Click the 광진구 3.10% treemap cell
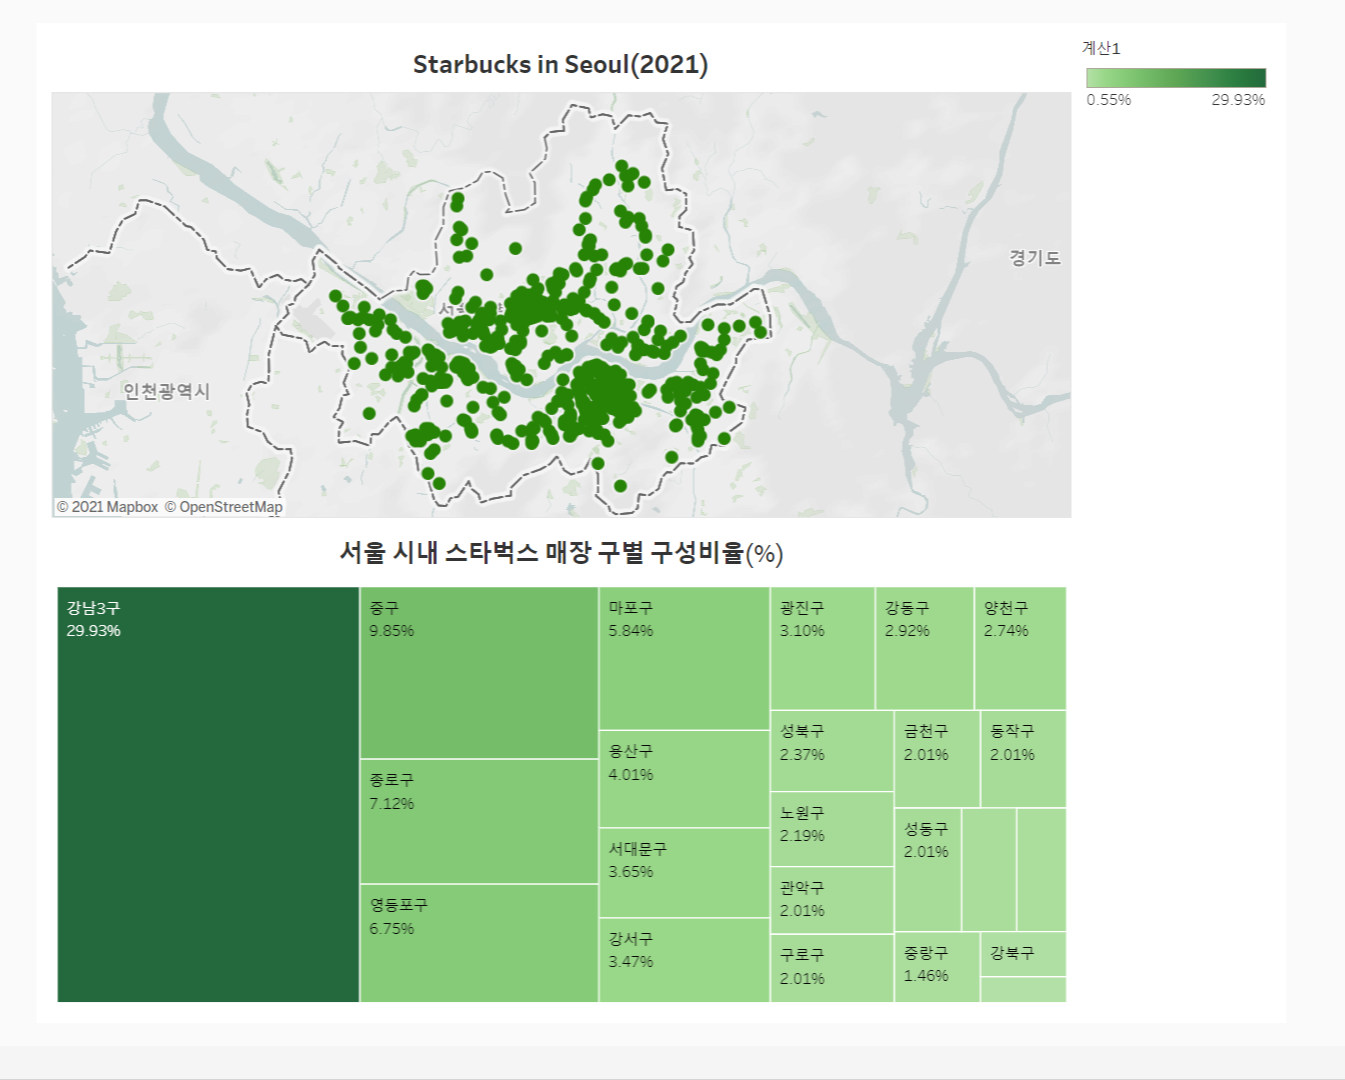 822,648
